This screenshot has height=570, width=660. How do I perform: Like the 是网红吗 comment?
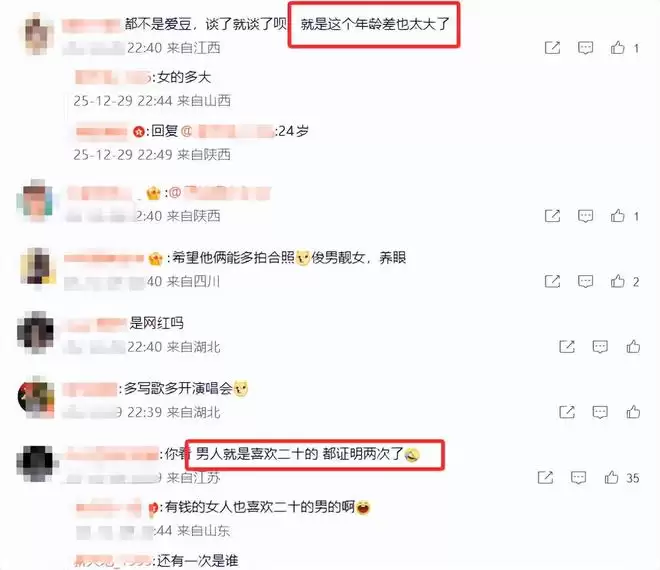click(633, 346)
